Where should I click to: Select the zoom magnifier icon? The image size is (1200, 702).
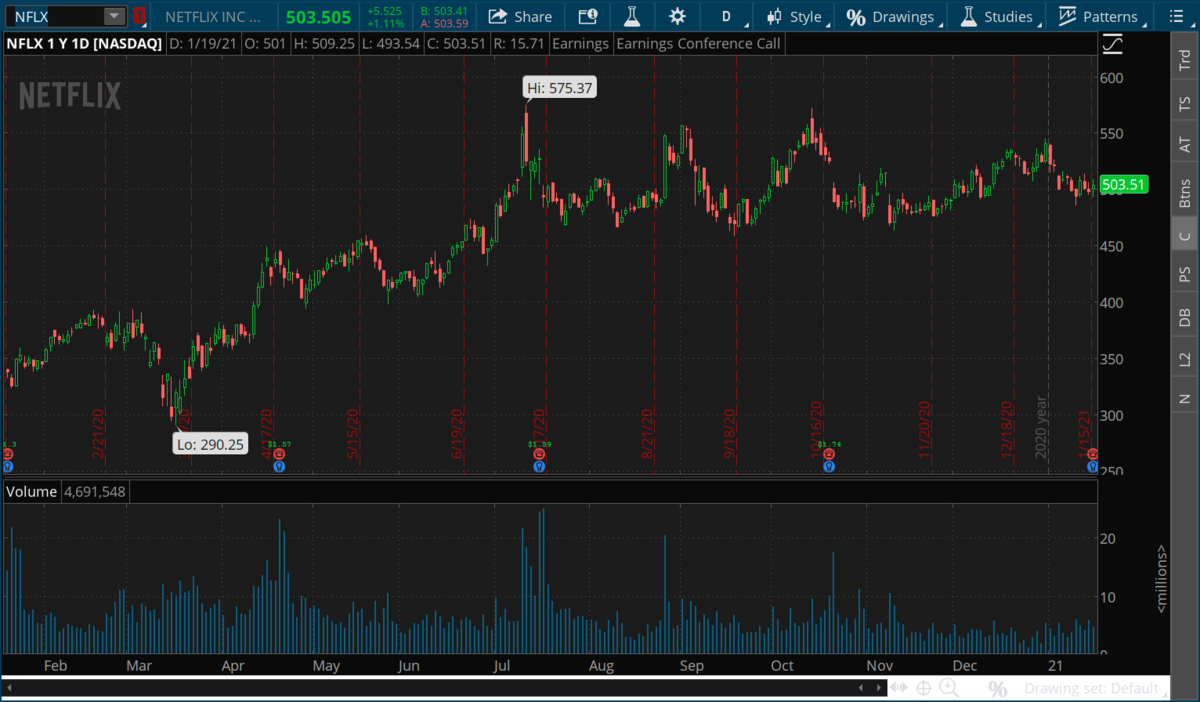949,688
